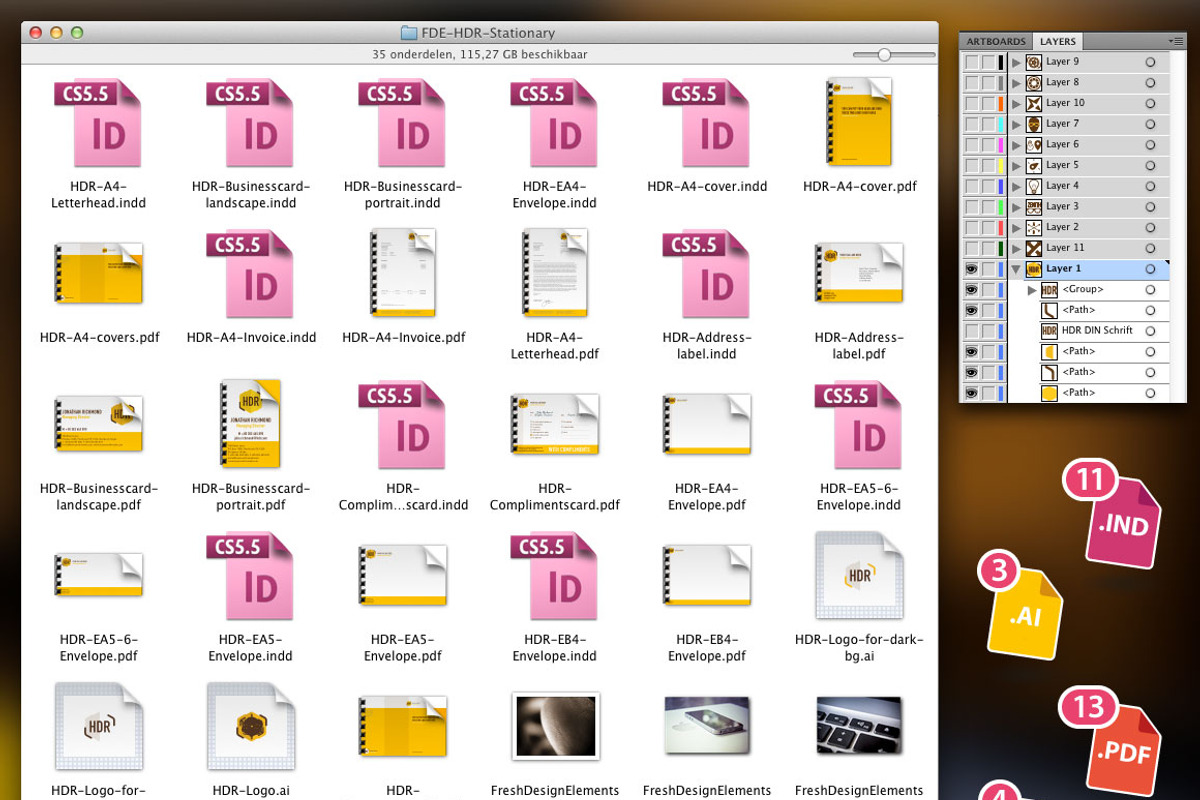
Task: Open the HDR-A4-Letterhead.indd InDesign file icon
Action: pyautogui.click(x=98, y=123)
